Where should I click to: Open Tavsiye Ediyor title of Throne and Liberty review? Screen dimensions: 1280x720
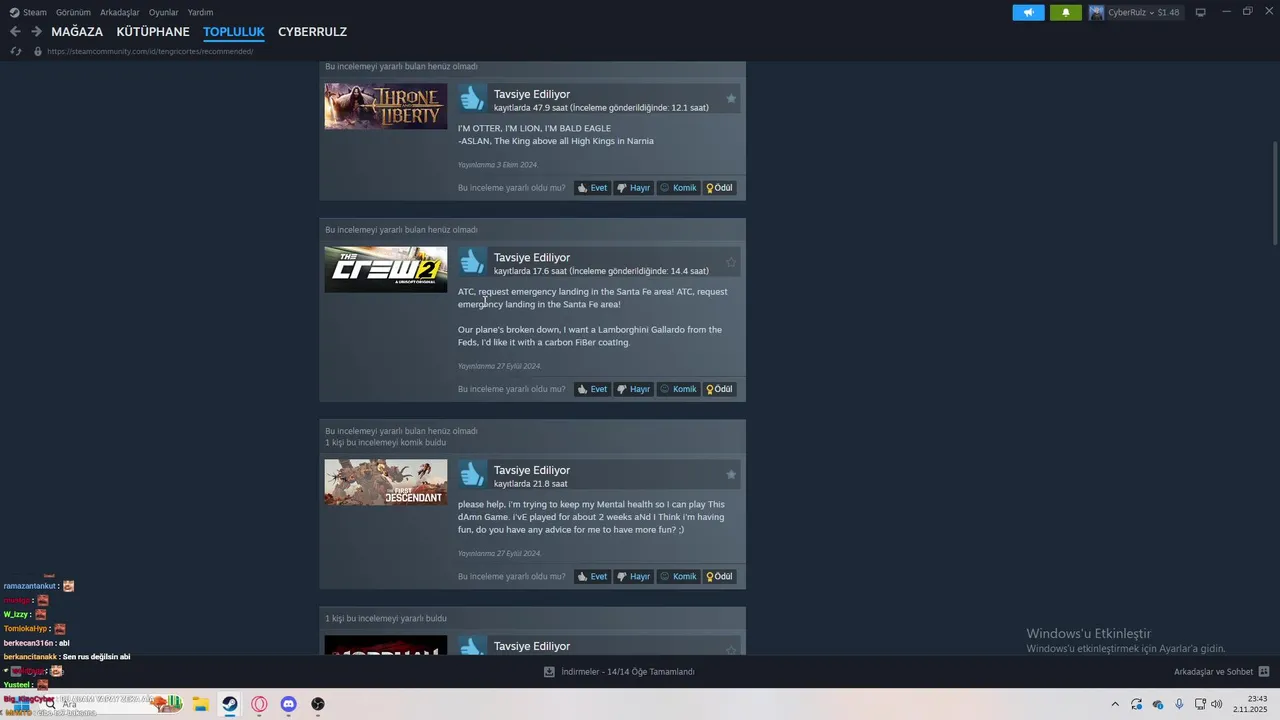(x=532, y=94)
